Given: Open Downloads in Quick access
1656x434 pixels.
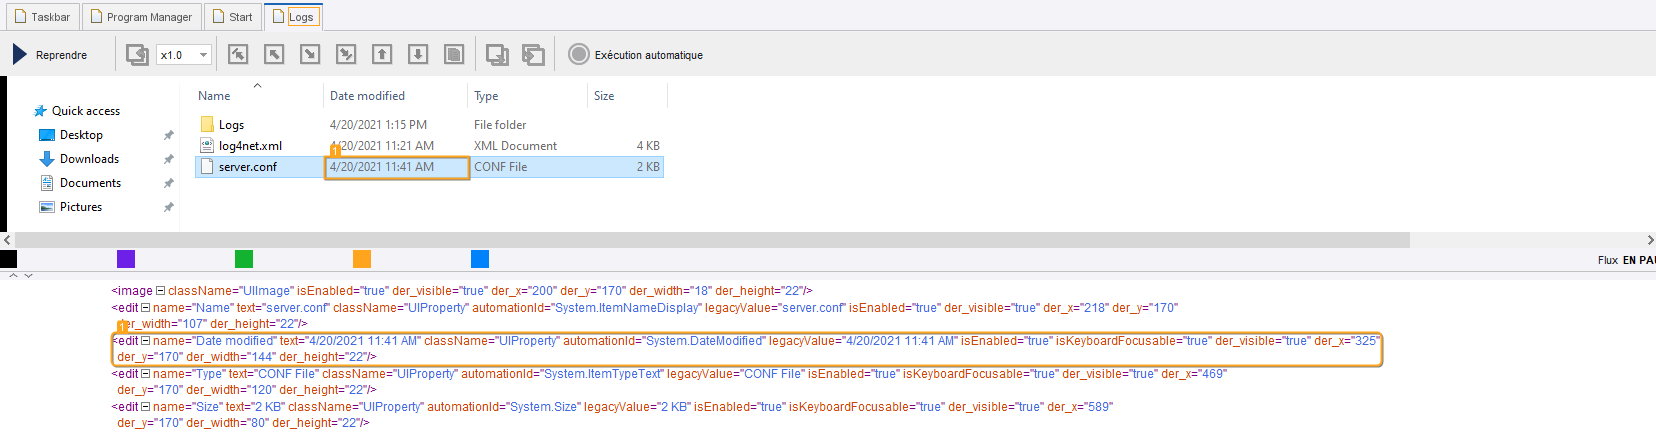Looking at the screenshot, I should [89, 159].
